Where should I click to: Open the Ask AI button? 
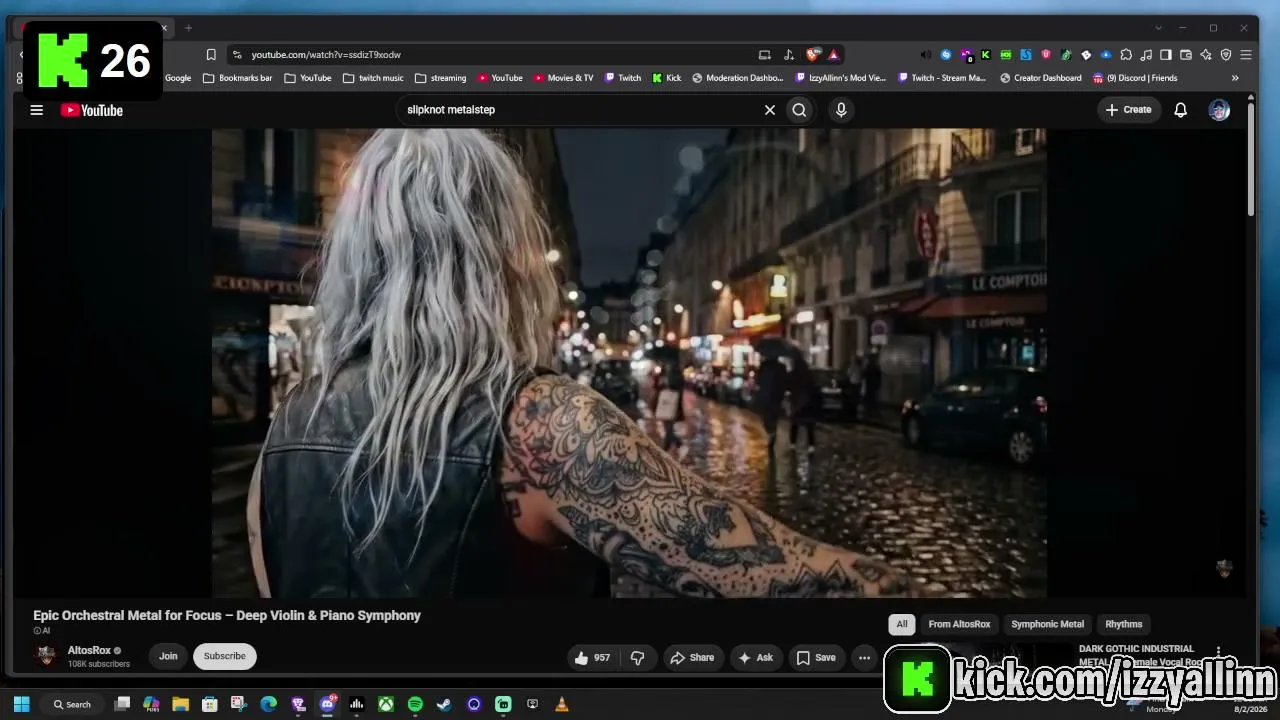pos(755,657)
